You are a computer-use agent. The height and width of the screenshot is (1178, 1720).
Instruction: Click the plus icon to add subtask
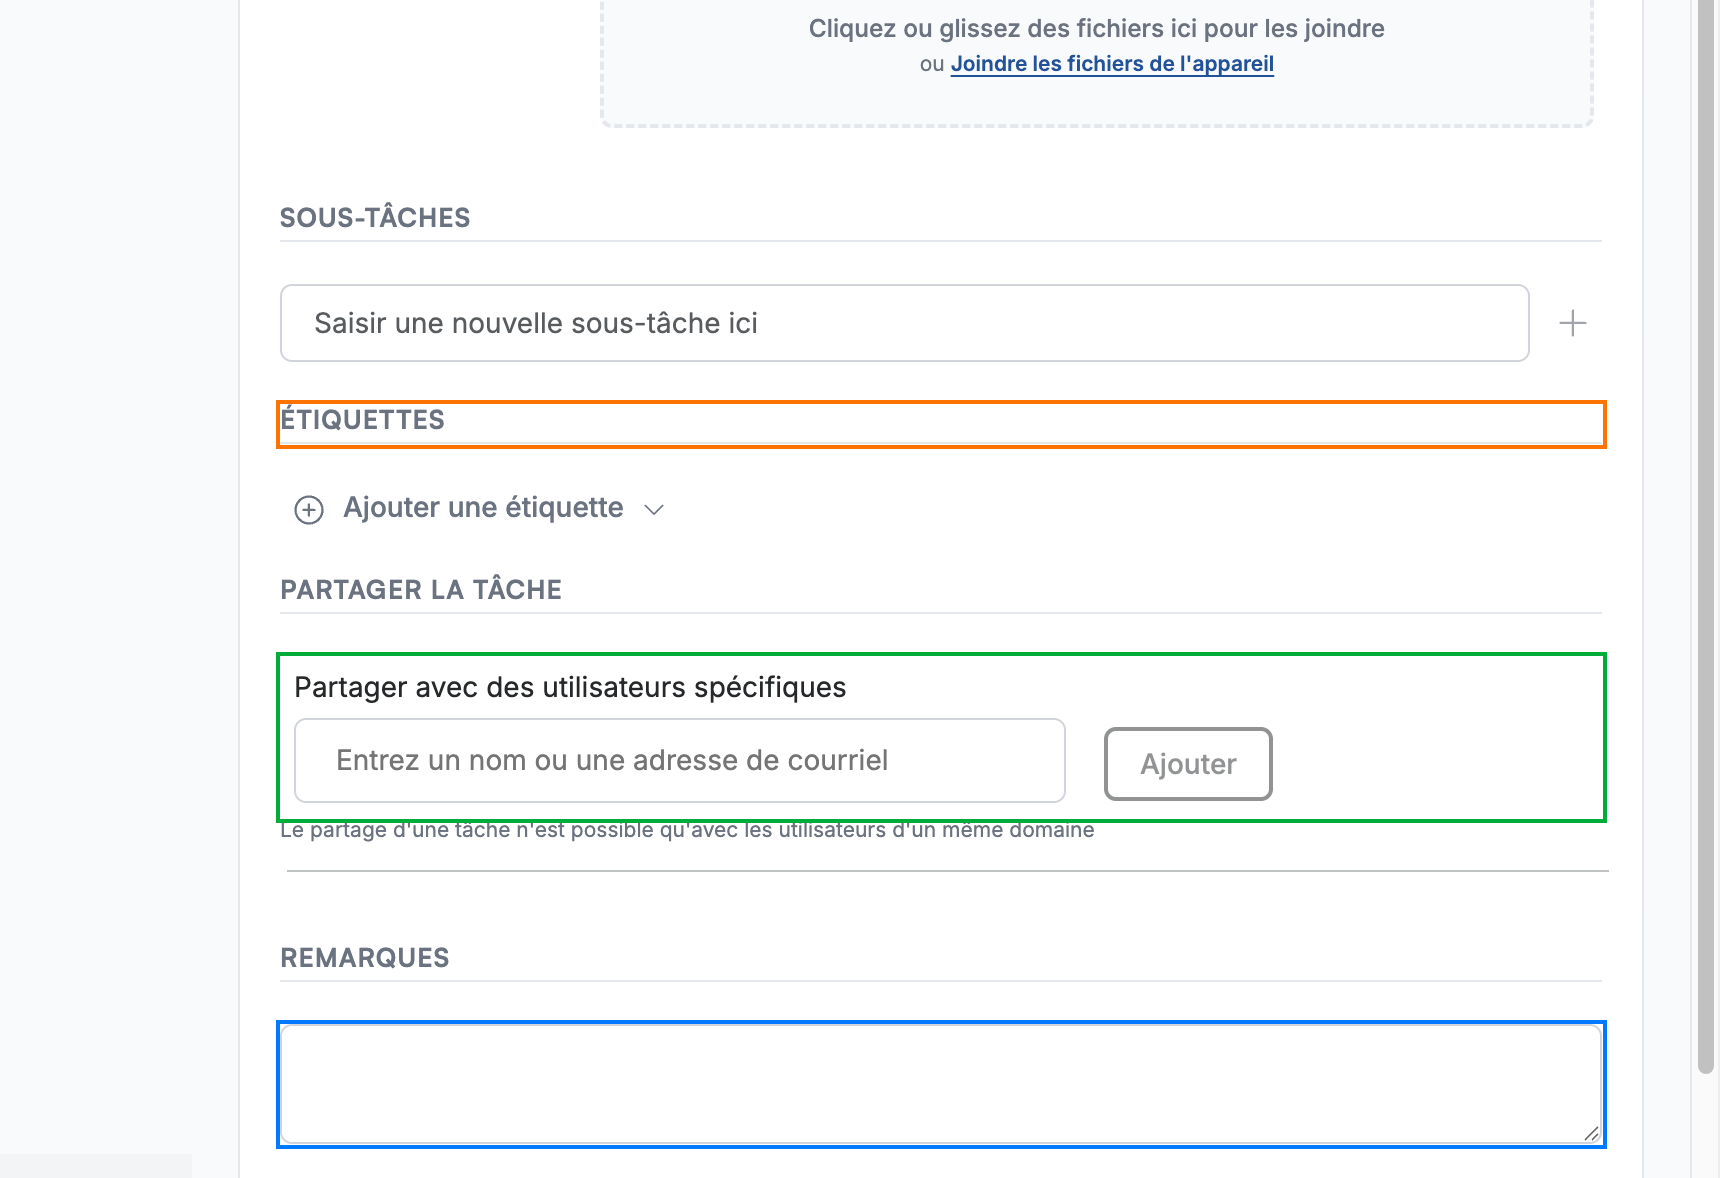point(1572,323)
